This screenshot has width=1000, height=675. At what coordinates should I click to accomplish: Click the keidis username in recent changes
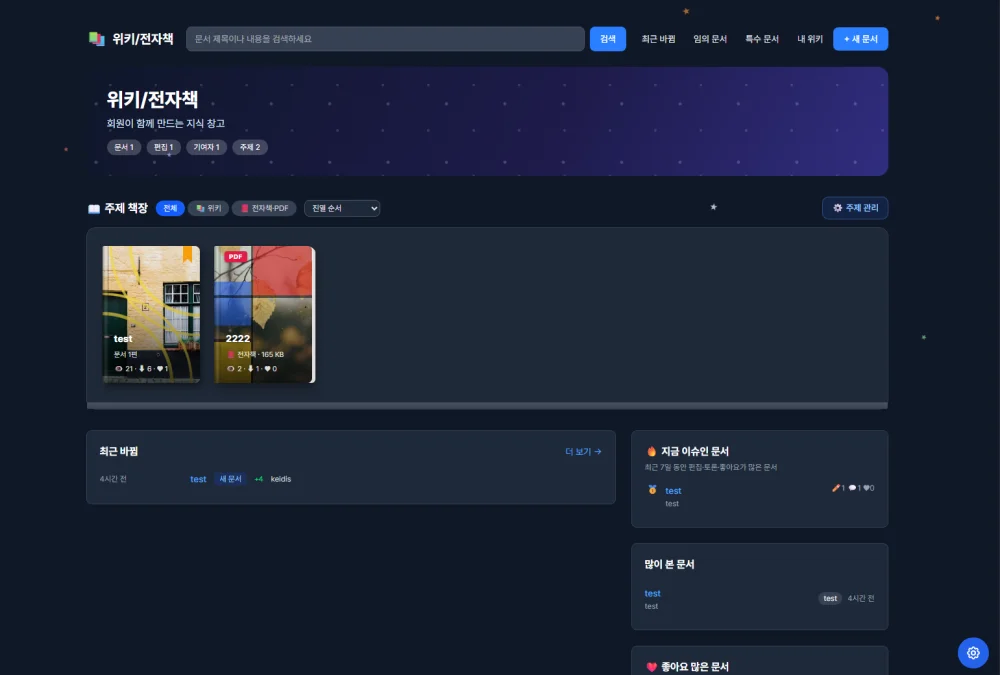click(281, 479)
